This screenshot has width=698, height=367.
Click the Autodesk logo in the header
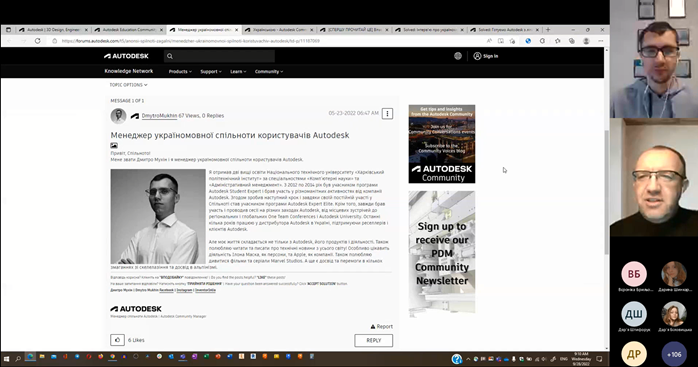(x=126, y=56)
